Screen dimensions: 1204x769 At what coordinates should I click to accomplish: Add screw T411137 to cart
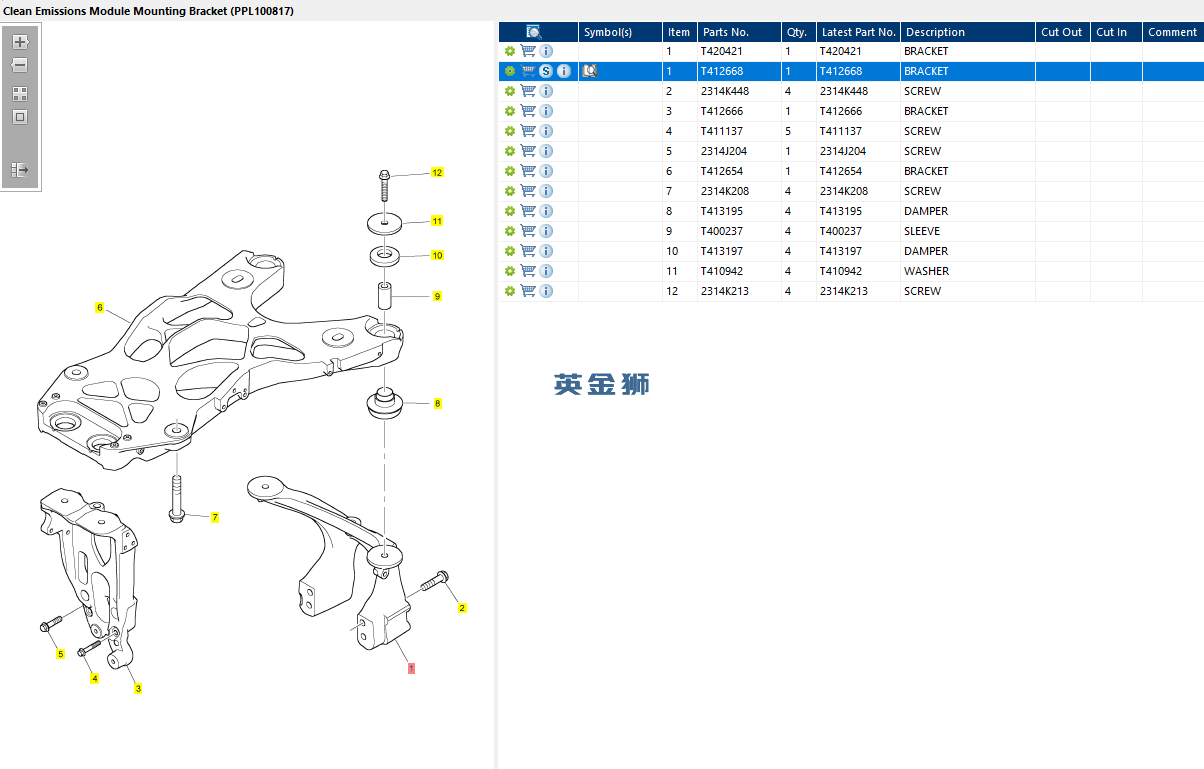pos(528,131)
